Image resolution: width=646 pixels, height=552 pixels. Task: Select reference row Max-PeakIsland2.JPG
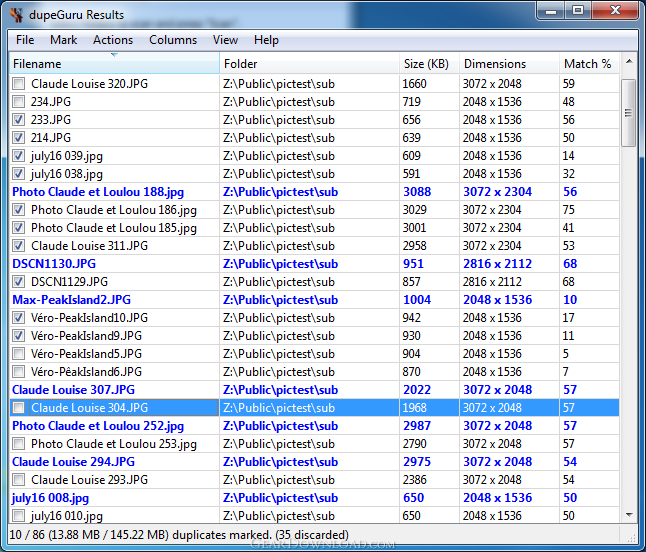click(314, 300)
